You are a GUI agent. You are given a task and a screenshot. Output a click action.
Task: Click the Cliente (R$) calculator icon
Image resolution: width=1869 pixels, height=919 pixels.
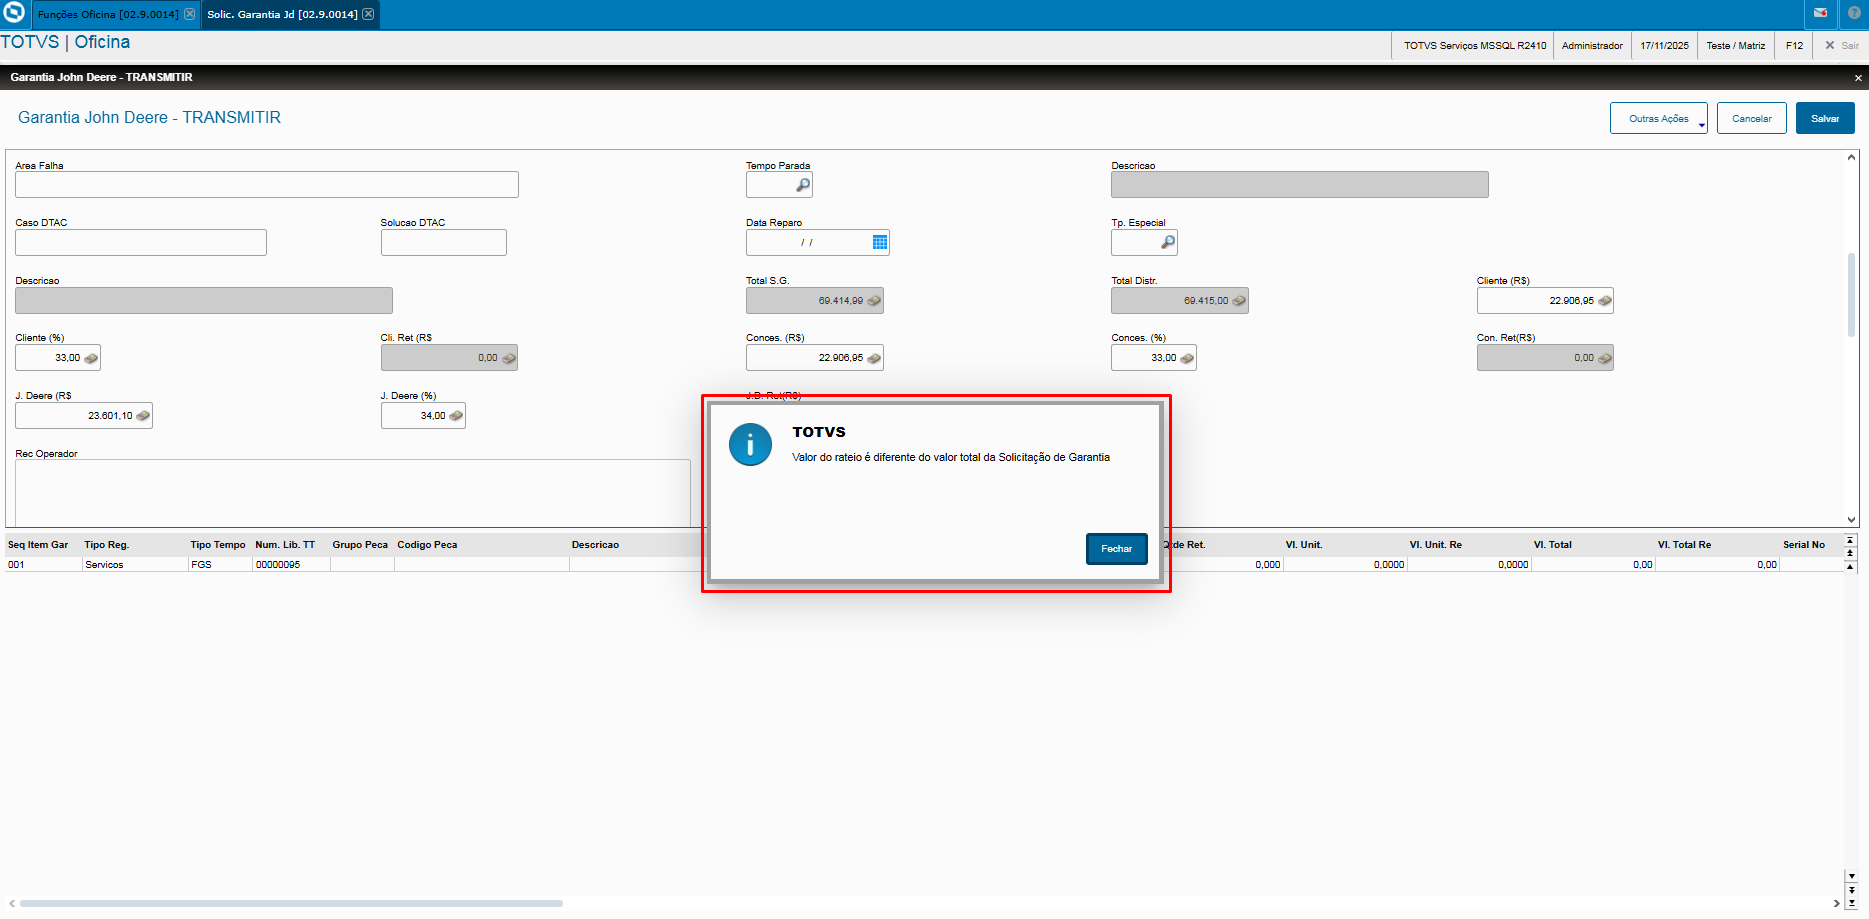tap(1604, 301)
